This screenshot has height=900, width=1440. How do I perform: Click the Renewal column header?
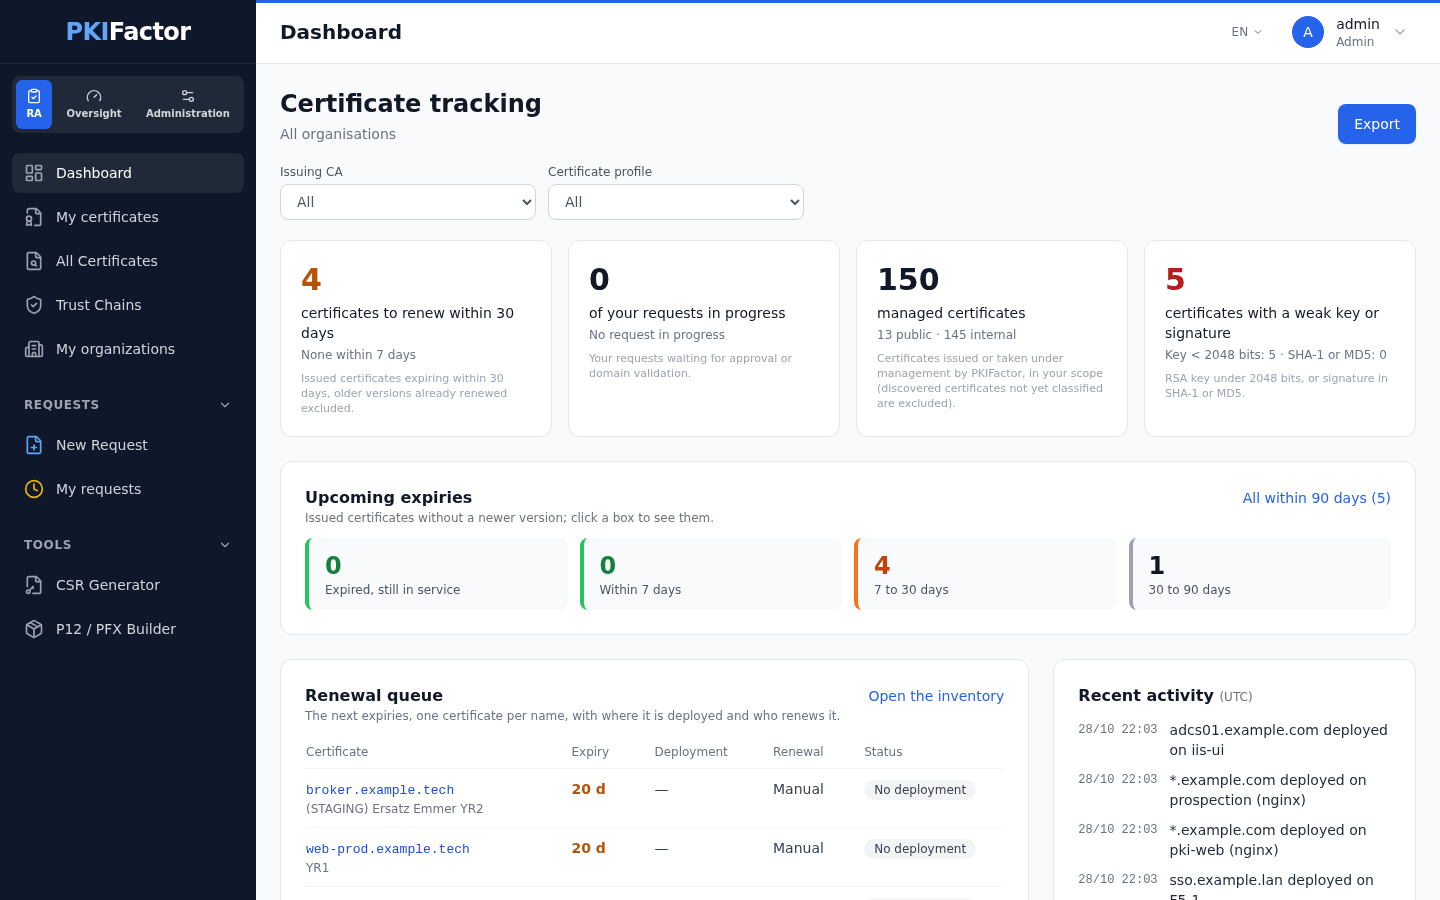(798, 752)
